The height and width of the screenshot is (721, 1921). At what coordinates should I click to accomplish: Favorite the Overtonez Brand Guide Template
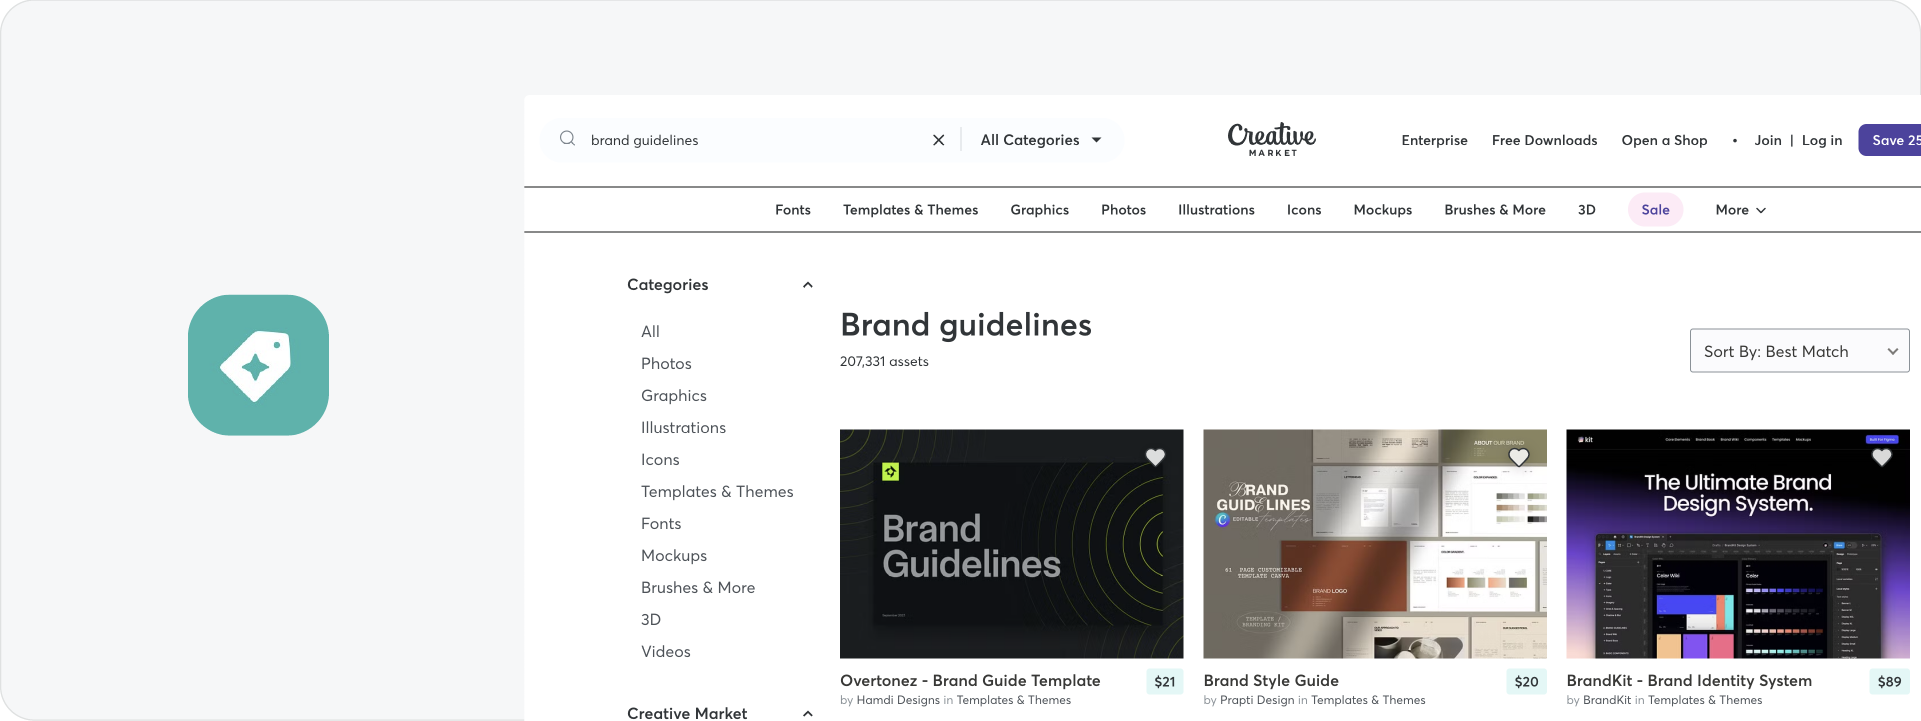click(x=1155, y=457)
